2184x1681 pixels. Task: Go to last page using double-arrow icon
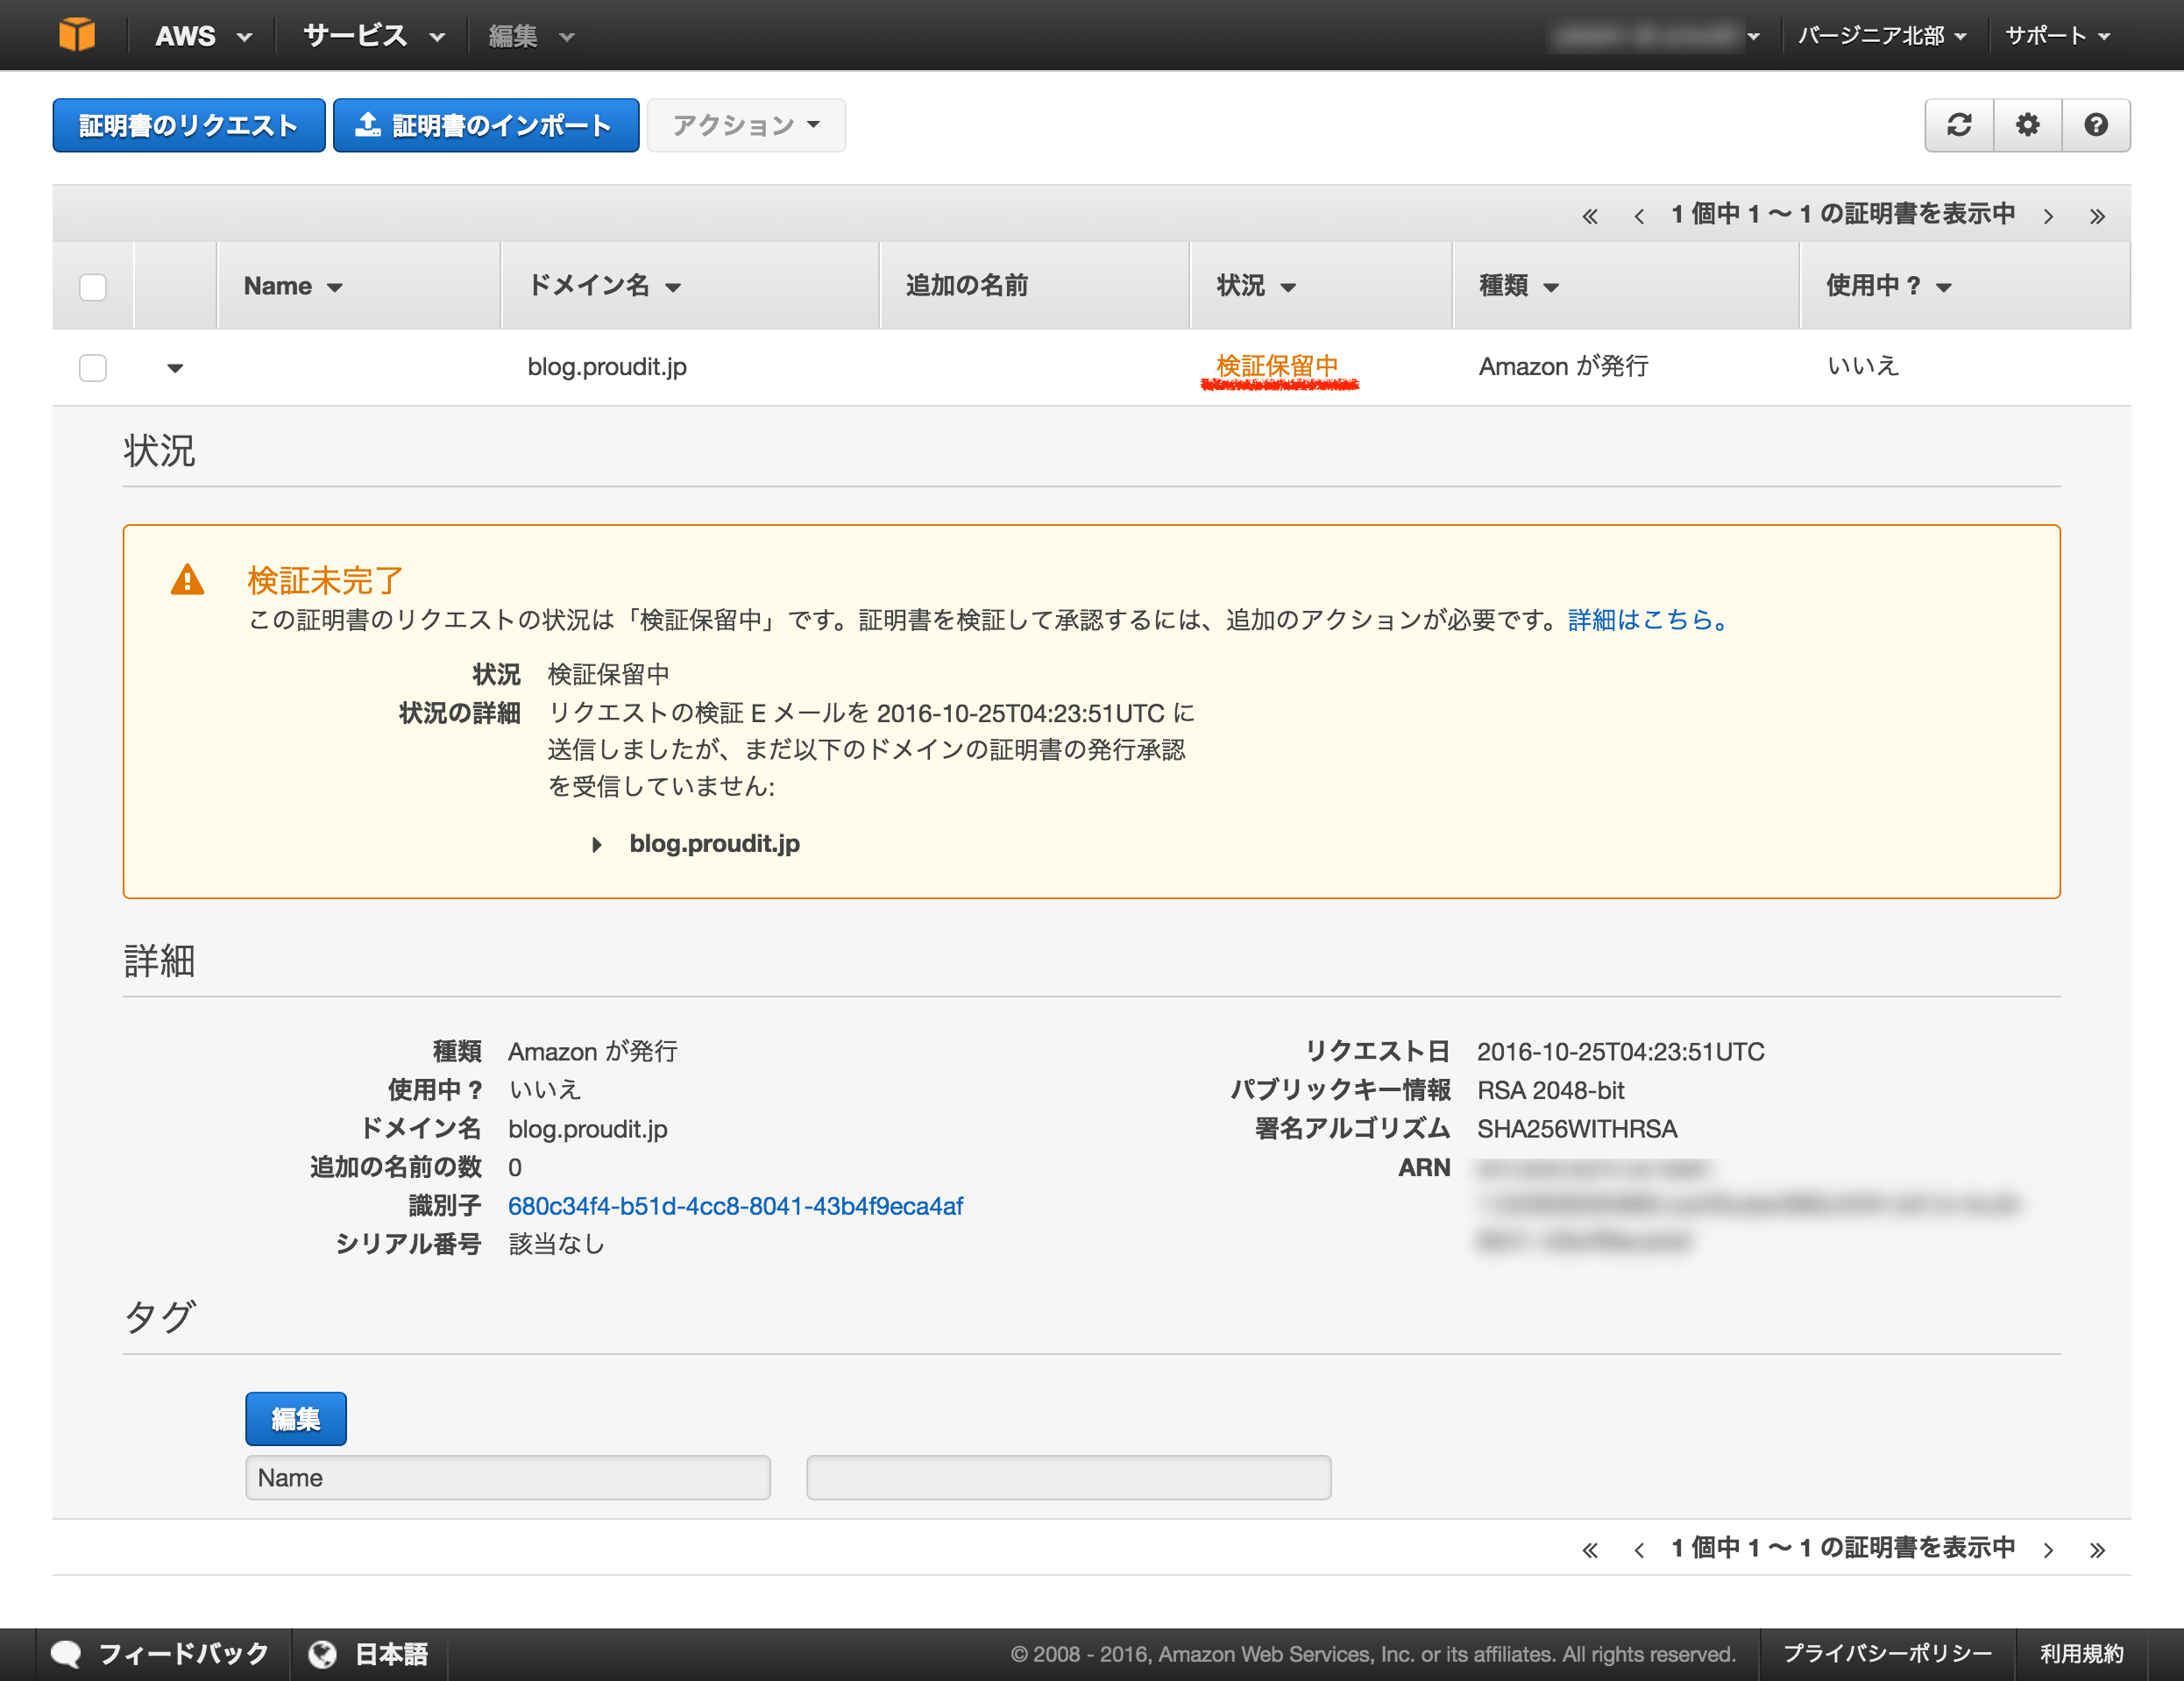[2097, 214]
